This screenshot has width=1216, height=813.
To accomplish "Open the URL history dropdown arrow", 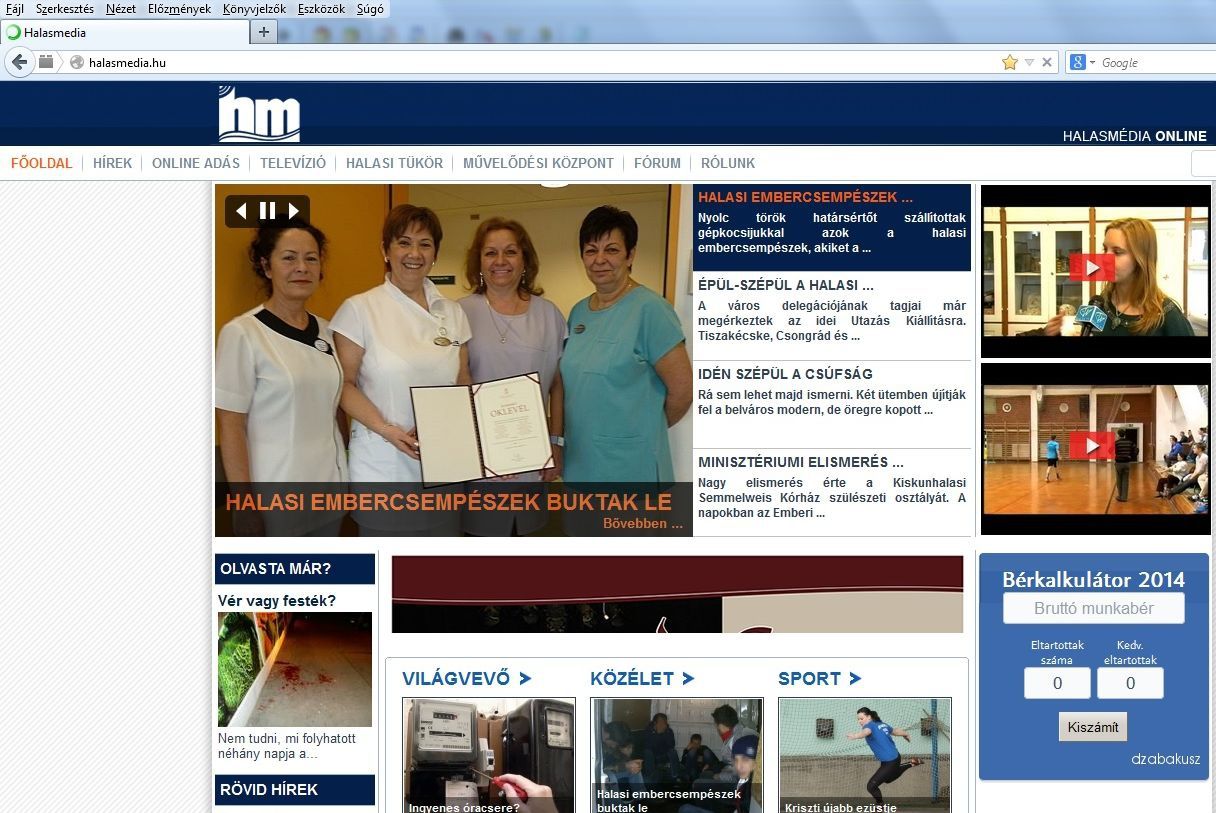I will [x=1029, y=62].
